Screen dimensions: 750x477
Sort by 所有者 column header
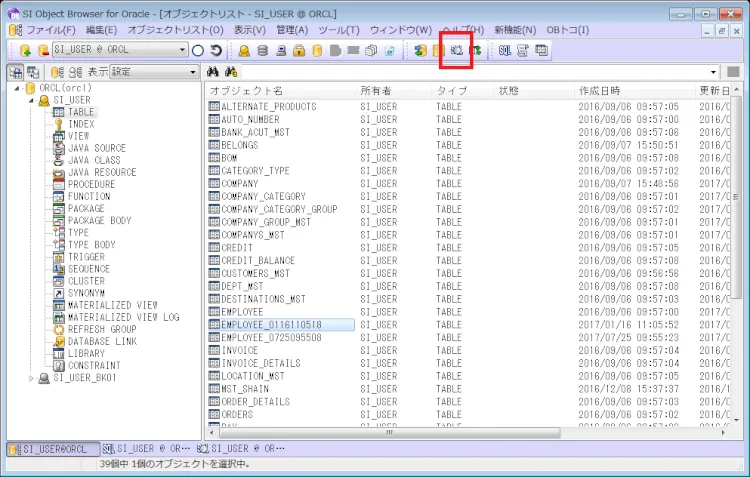[395, 91]
